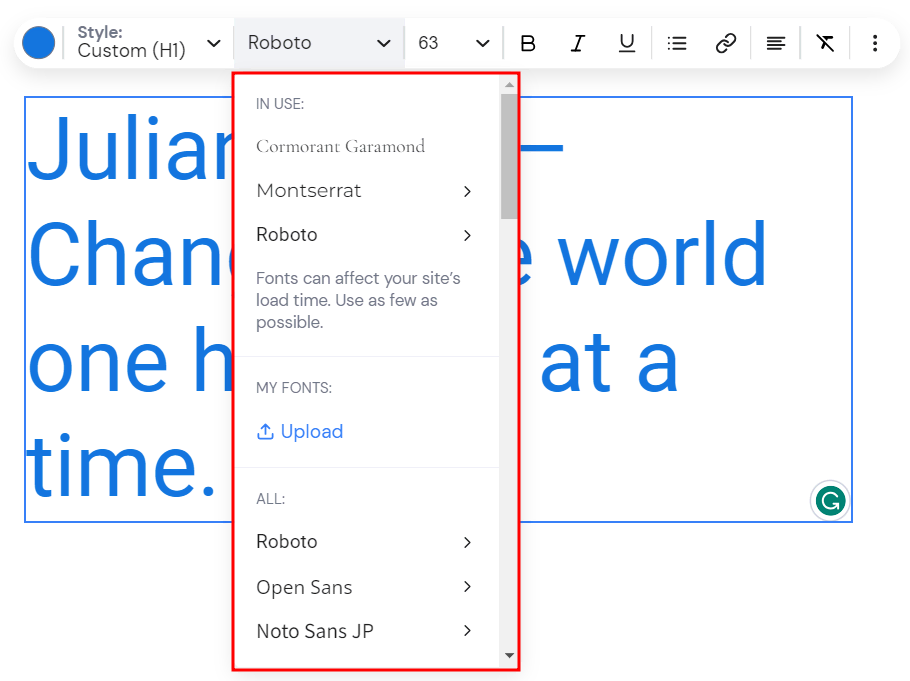Image resolution: width=910 pixels, height=681 pixels.
Task: Expand Noto Sans JP submenu arrow
Action: click(467, 630)
